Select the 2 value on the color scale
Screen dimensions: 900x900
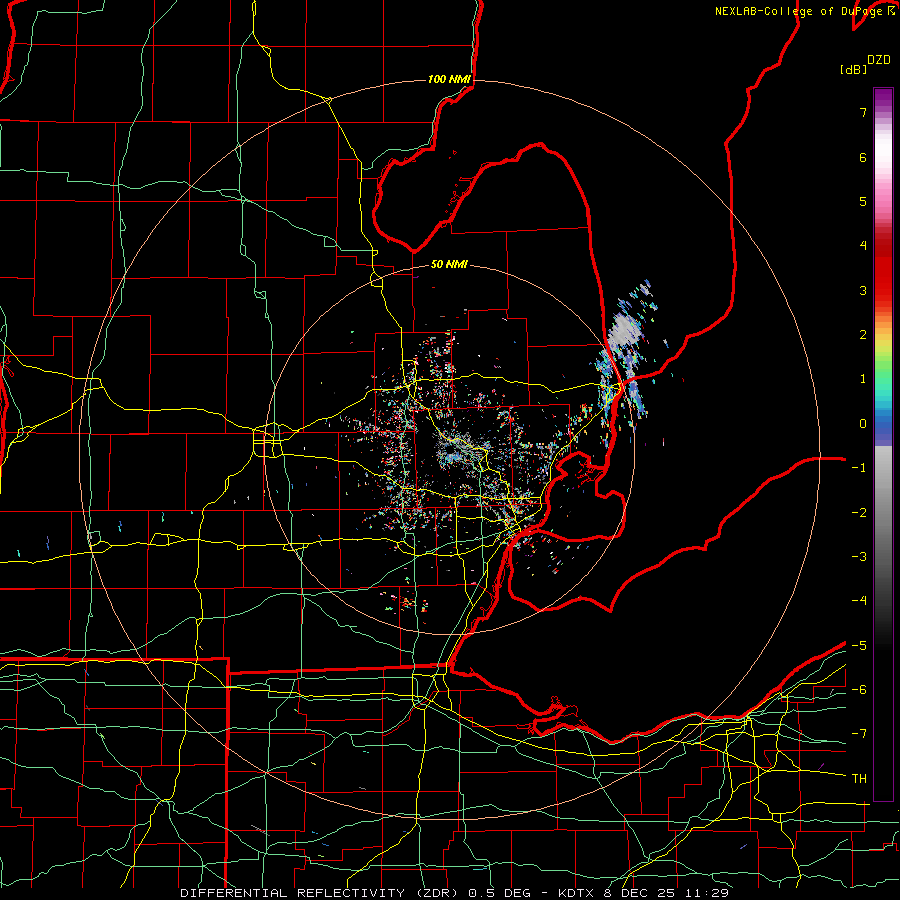pos(863,335)
